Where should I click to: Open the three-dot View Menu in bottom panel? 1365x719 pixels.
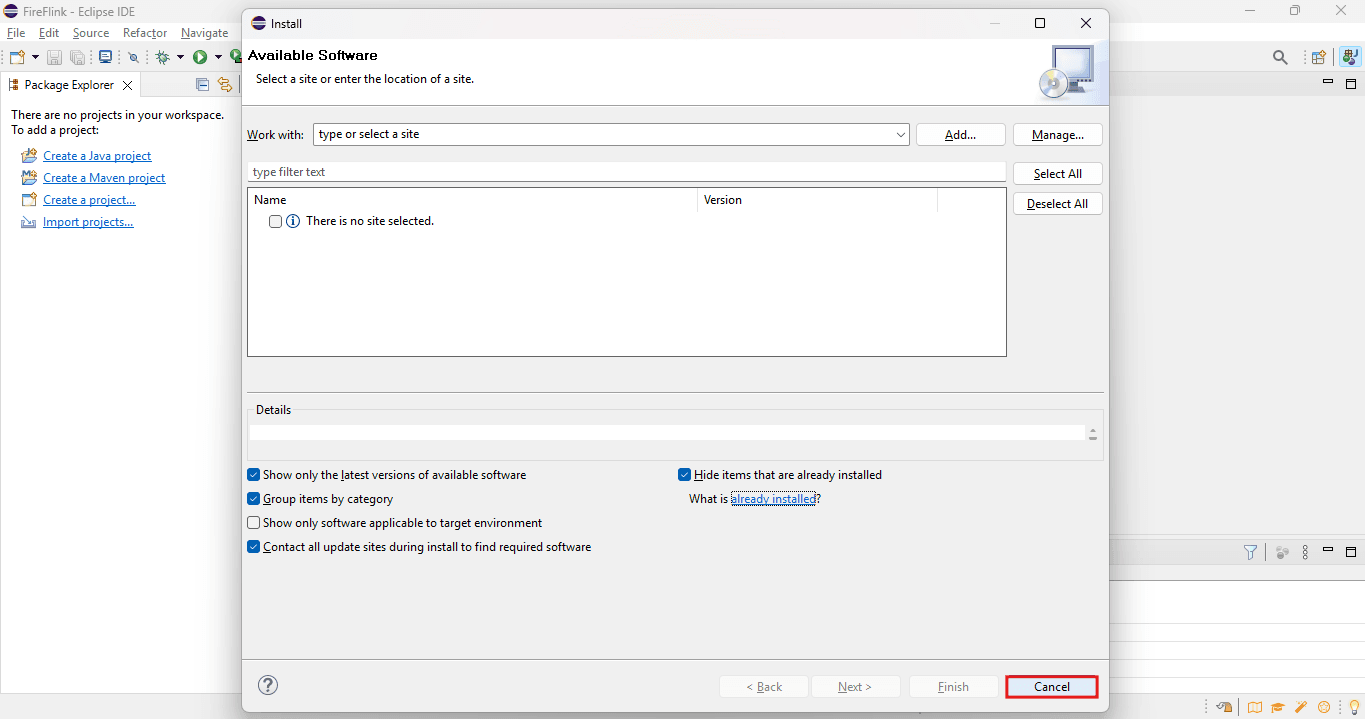tap(1306, 552)
